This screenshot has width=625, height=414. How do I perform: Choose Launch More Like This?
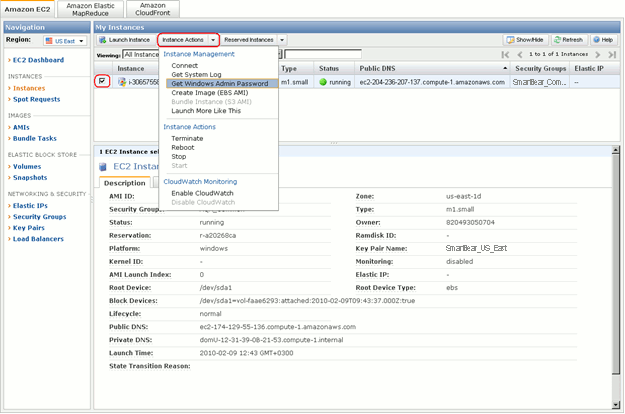(x=206, y=111)
